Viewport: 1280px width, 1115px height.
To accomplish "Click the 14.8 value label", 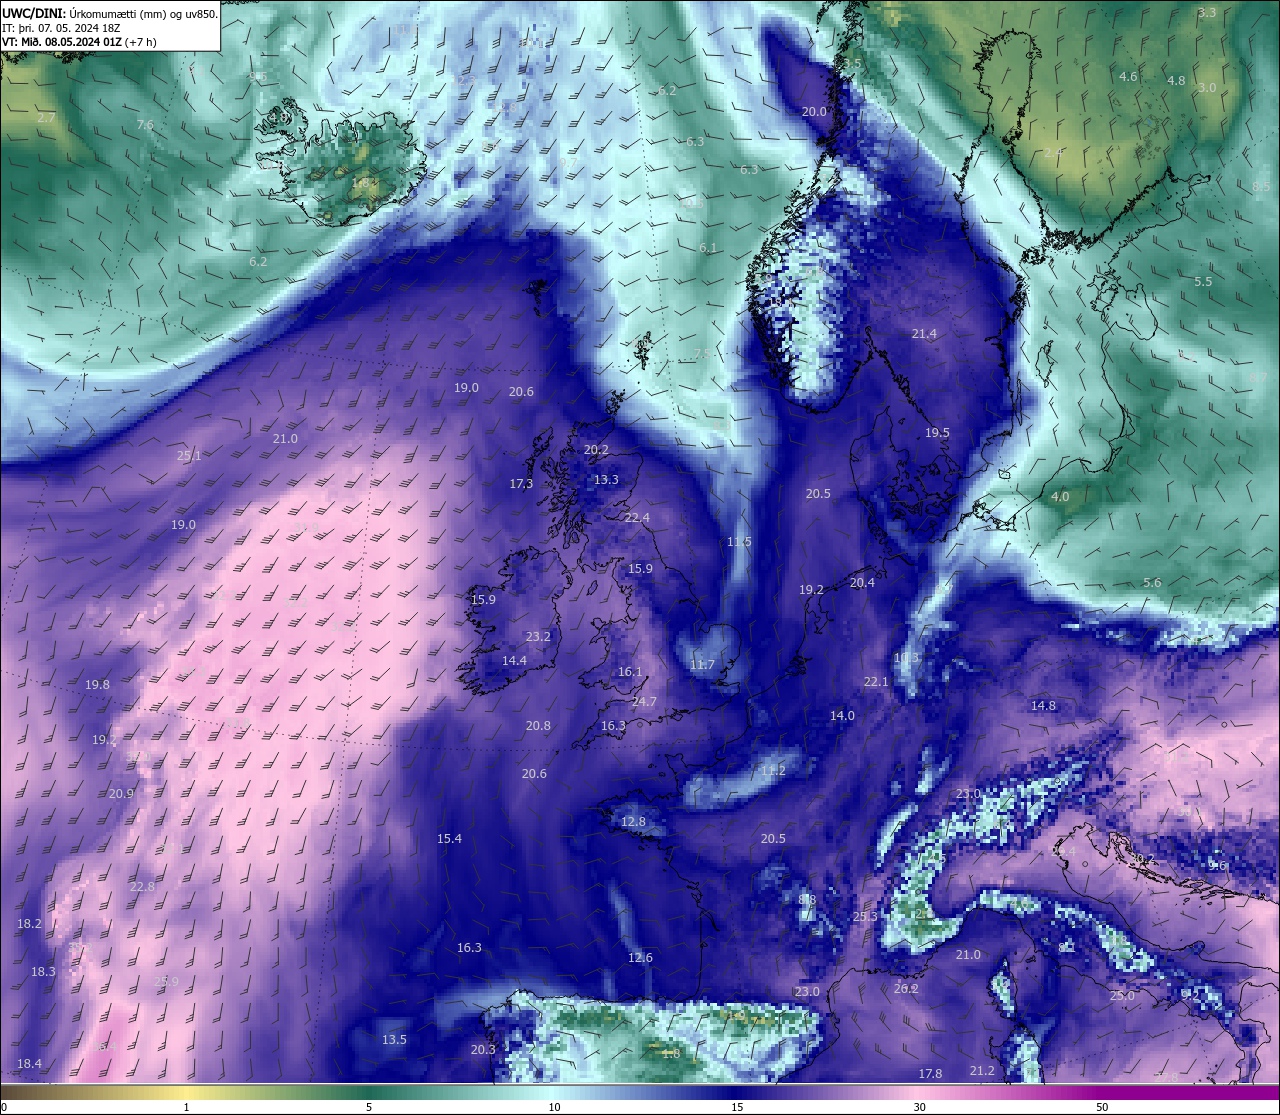I will click(1043, 705).
